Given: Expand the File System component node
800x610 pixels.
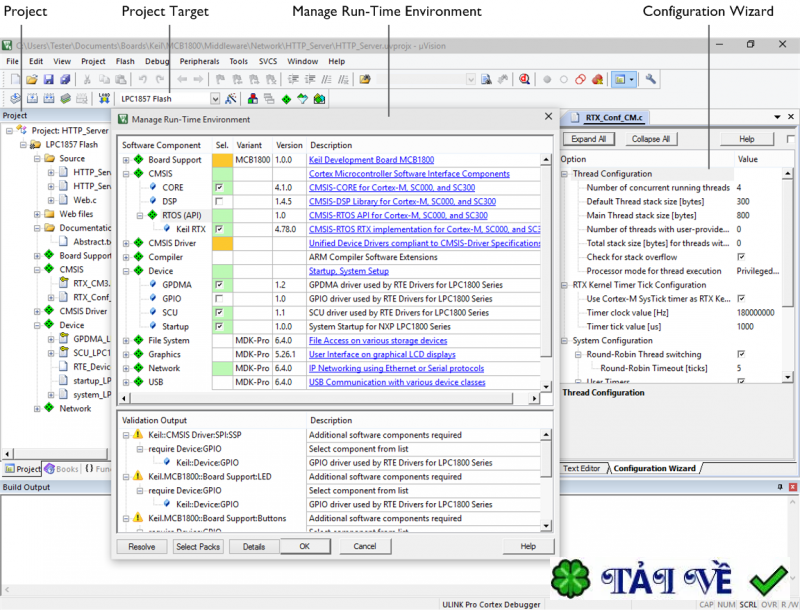Looking at the screenshot, I should pos(125,340).
